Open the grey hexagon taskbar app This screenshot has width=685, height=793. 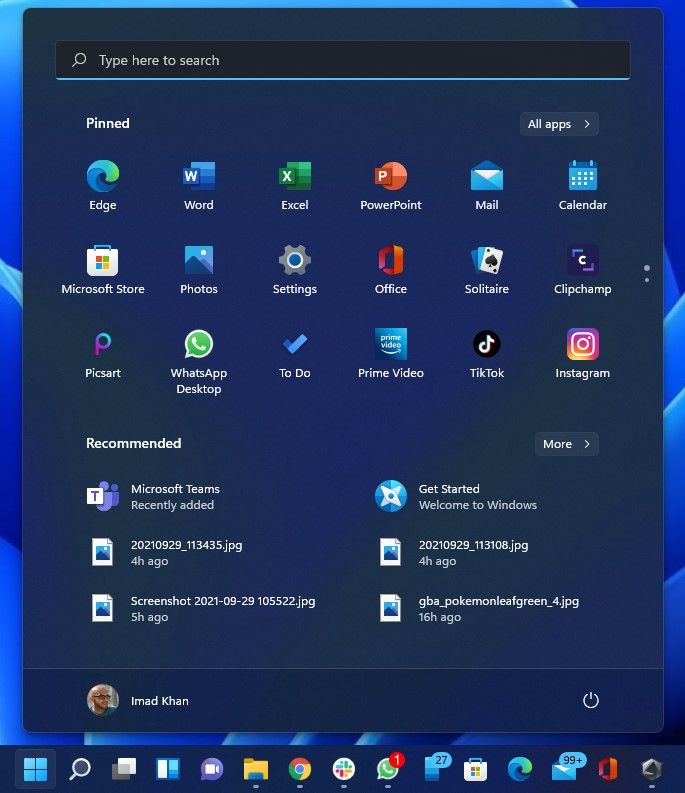652,769
